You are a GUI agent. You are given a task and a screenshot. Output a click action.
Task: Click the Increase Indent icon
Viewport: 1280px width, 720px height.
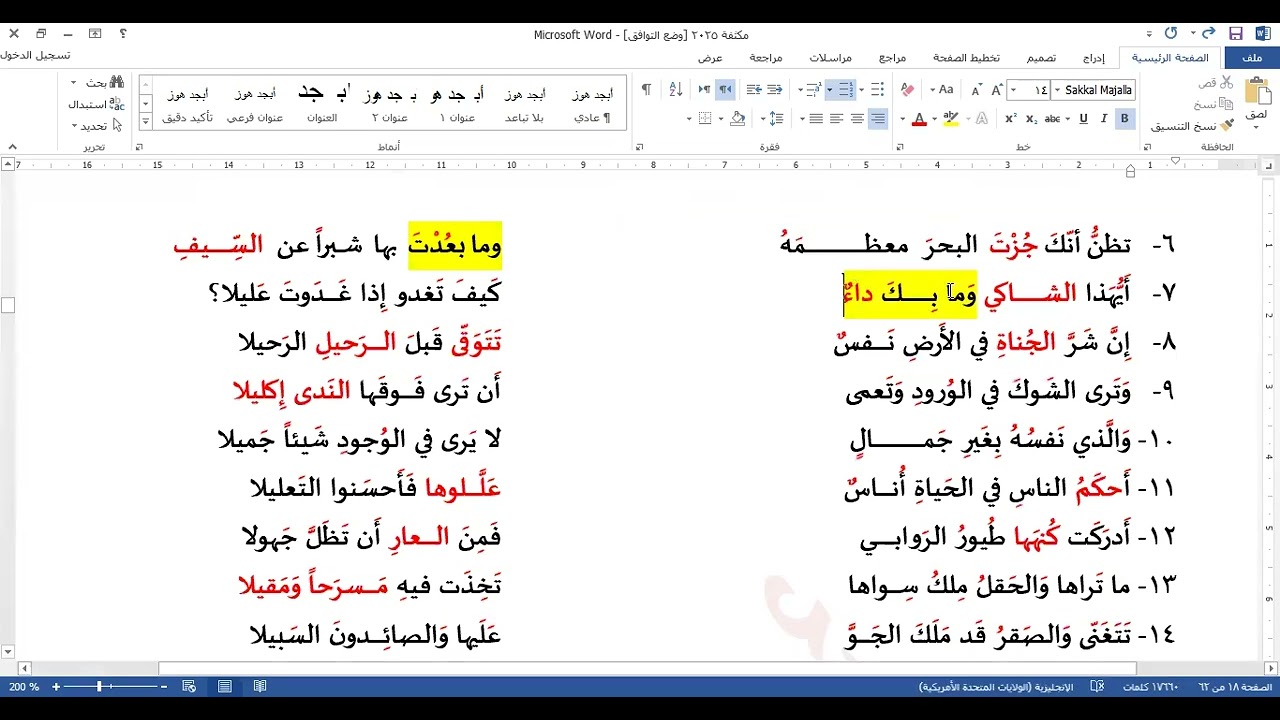[x=754, y=90]
